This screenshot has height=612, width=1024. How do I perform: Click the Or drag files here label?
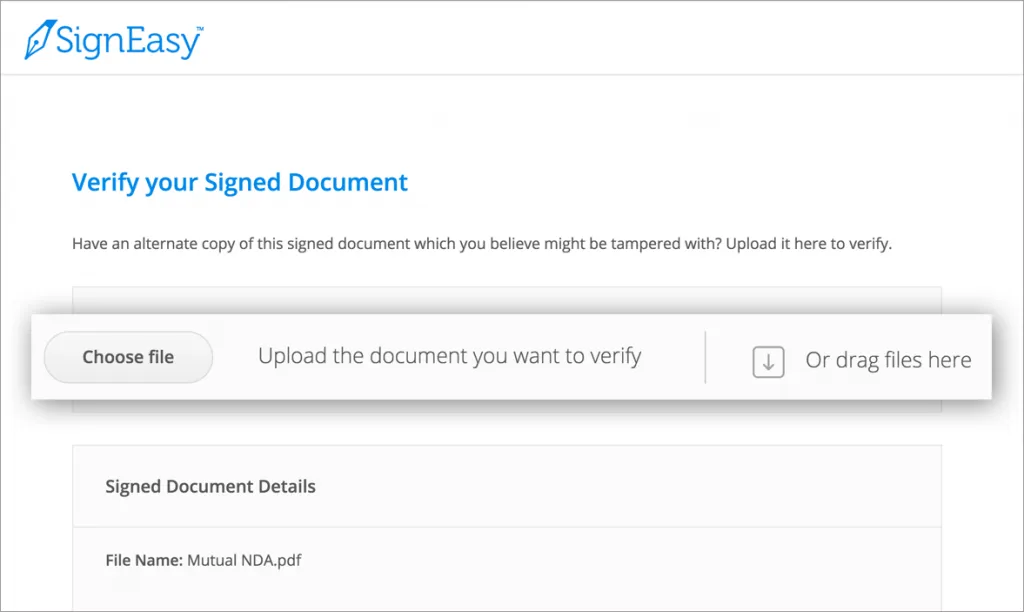point(888,359)
